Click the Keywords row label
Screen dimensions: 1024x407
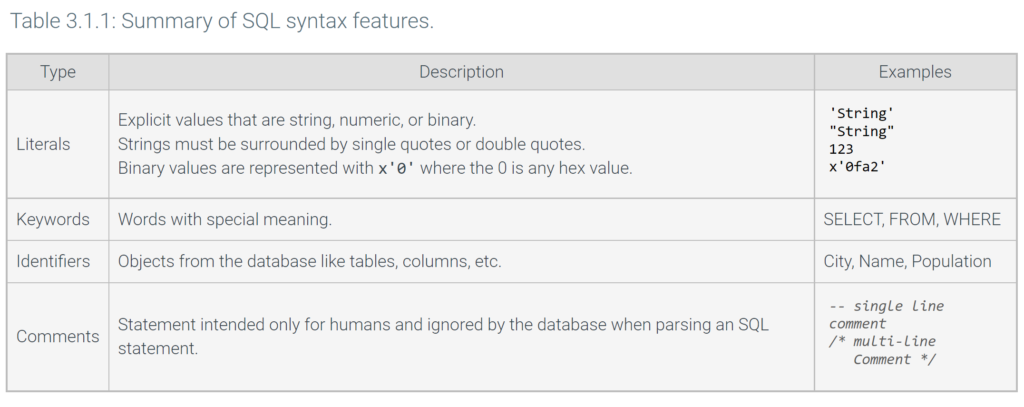click(53, 220)
